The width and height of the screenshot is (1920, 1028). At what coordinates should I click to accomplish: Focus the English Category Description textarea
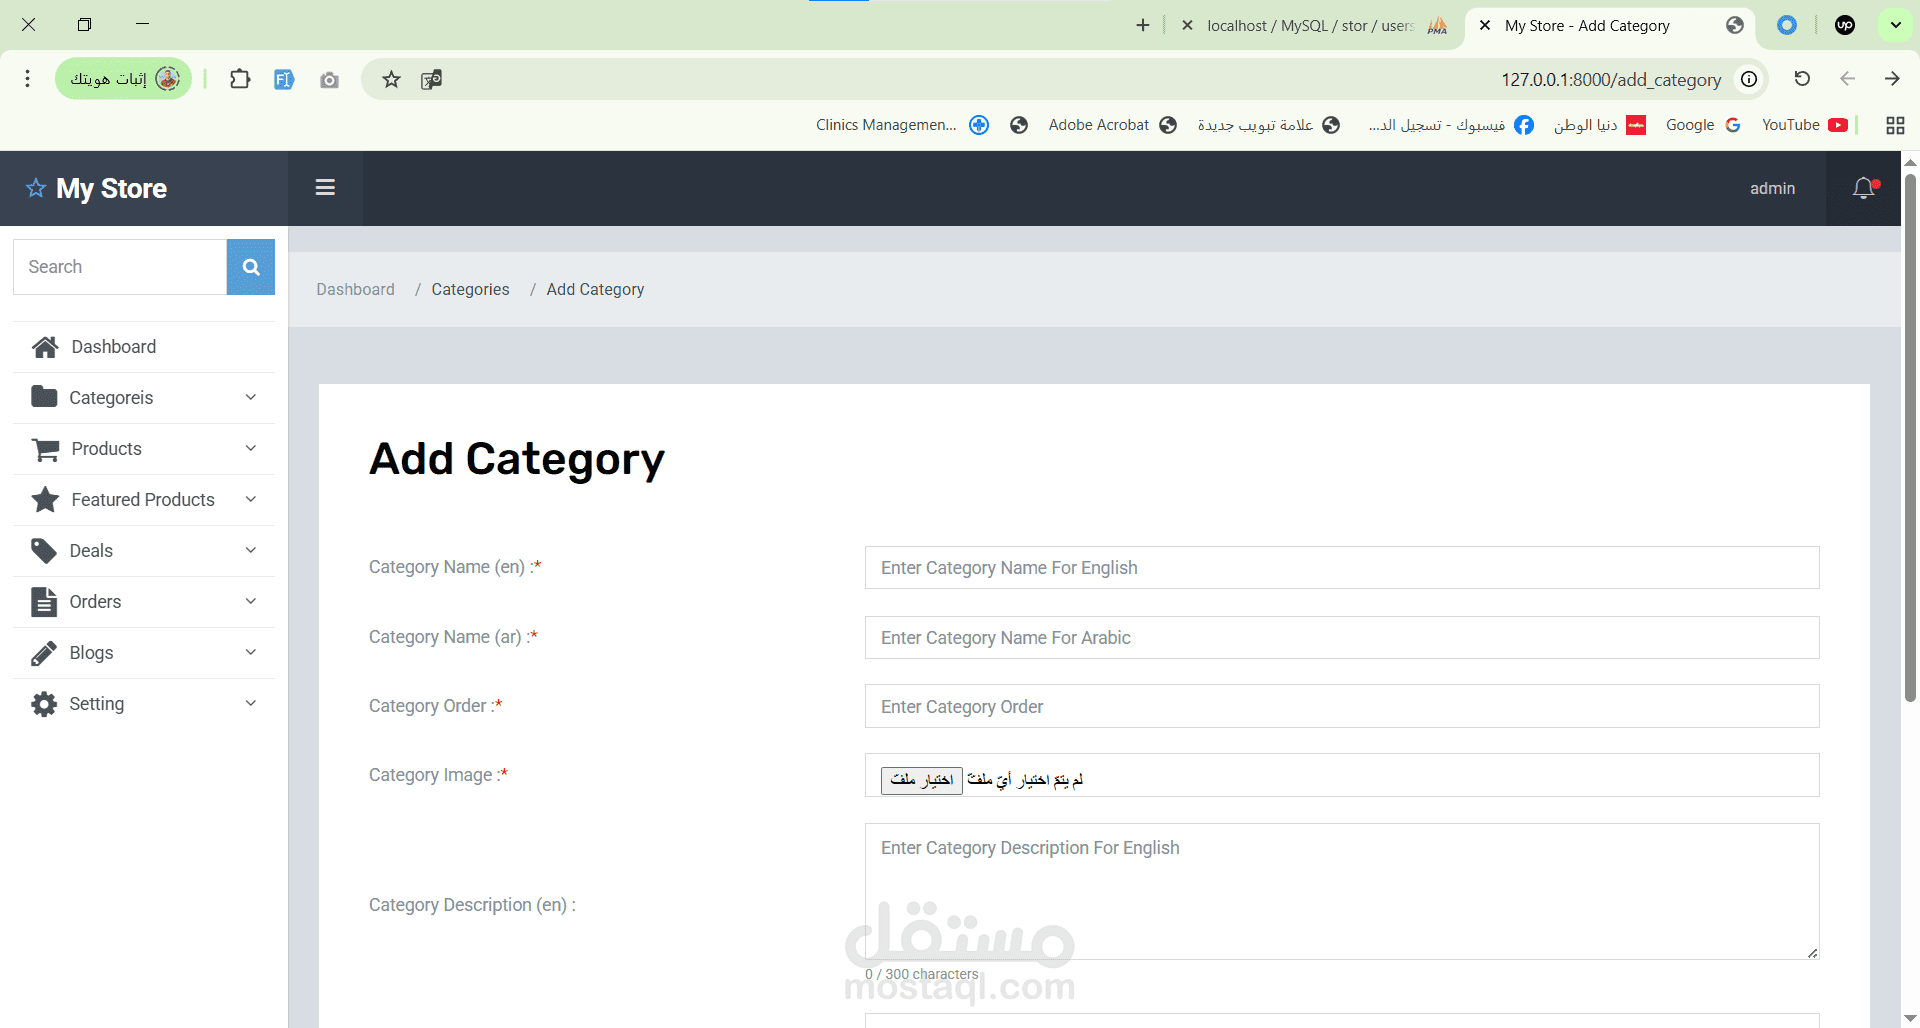1341,891
